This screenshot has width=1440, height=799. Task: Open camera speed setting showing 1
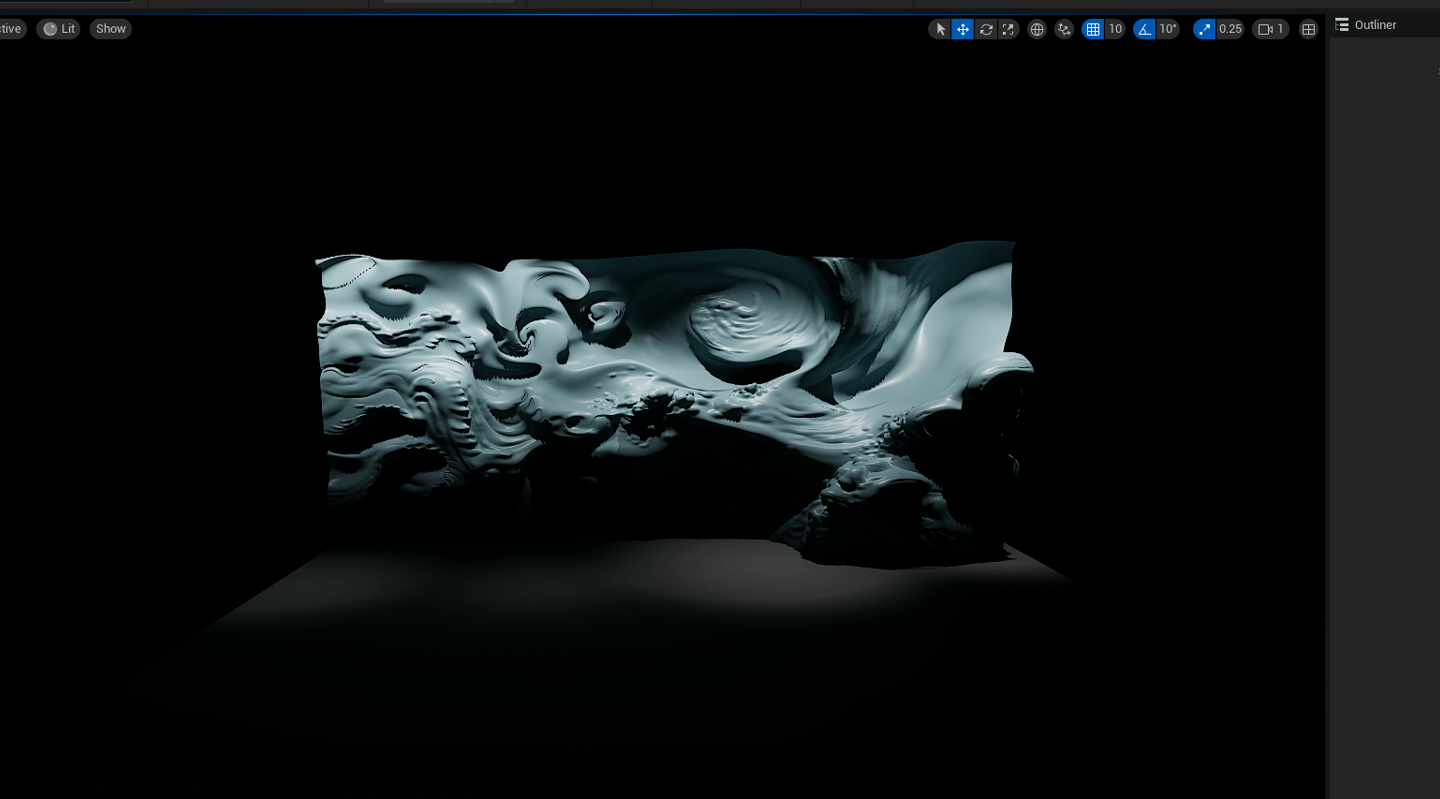click(1271, 29)
